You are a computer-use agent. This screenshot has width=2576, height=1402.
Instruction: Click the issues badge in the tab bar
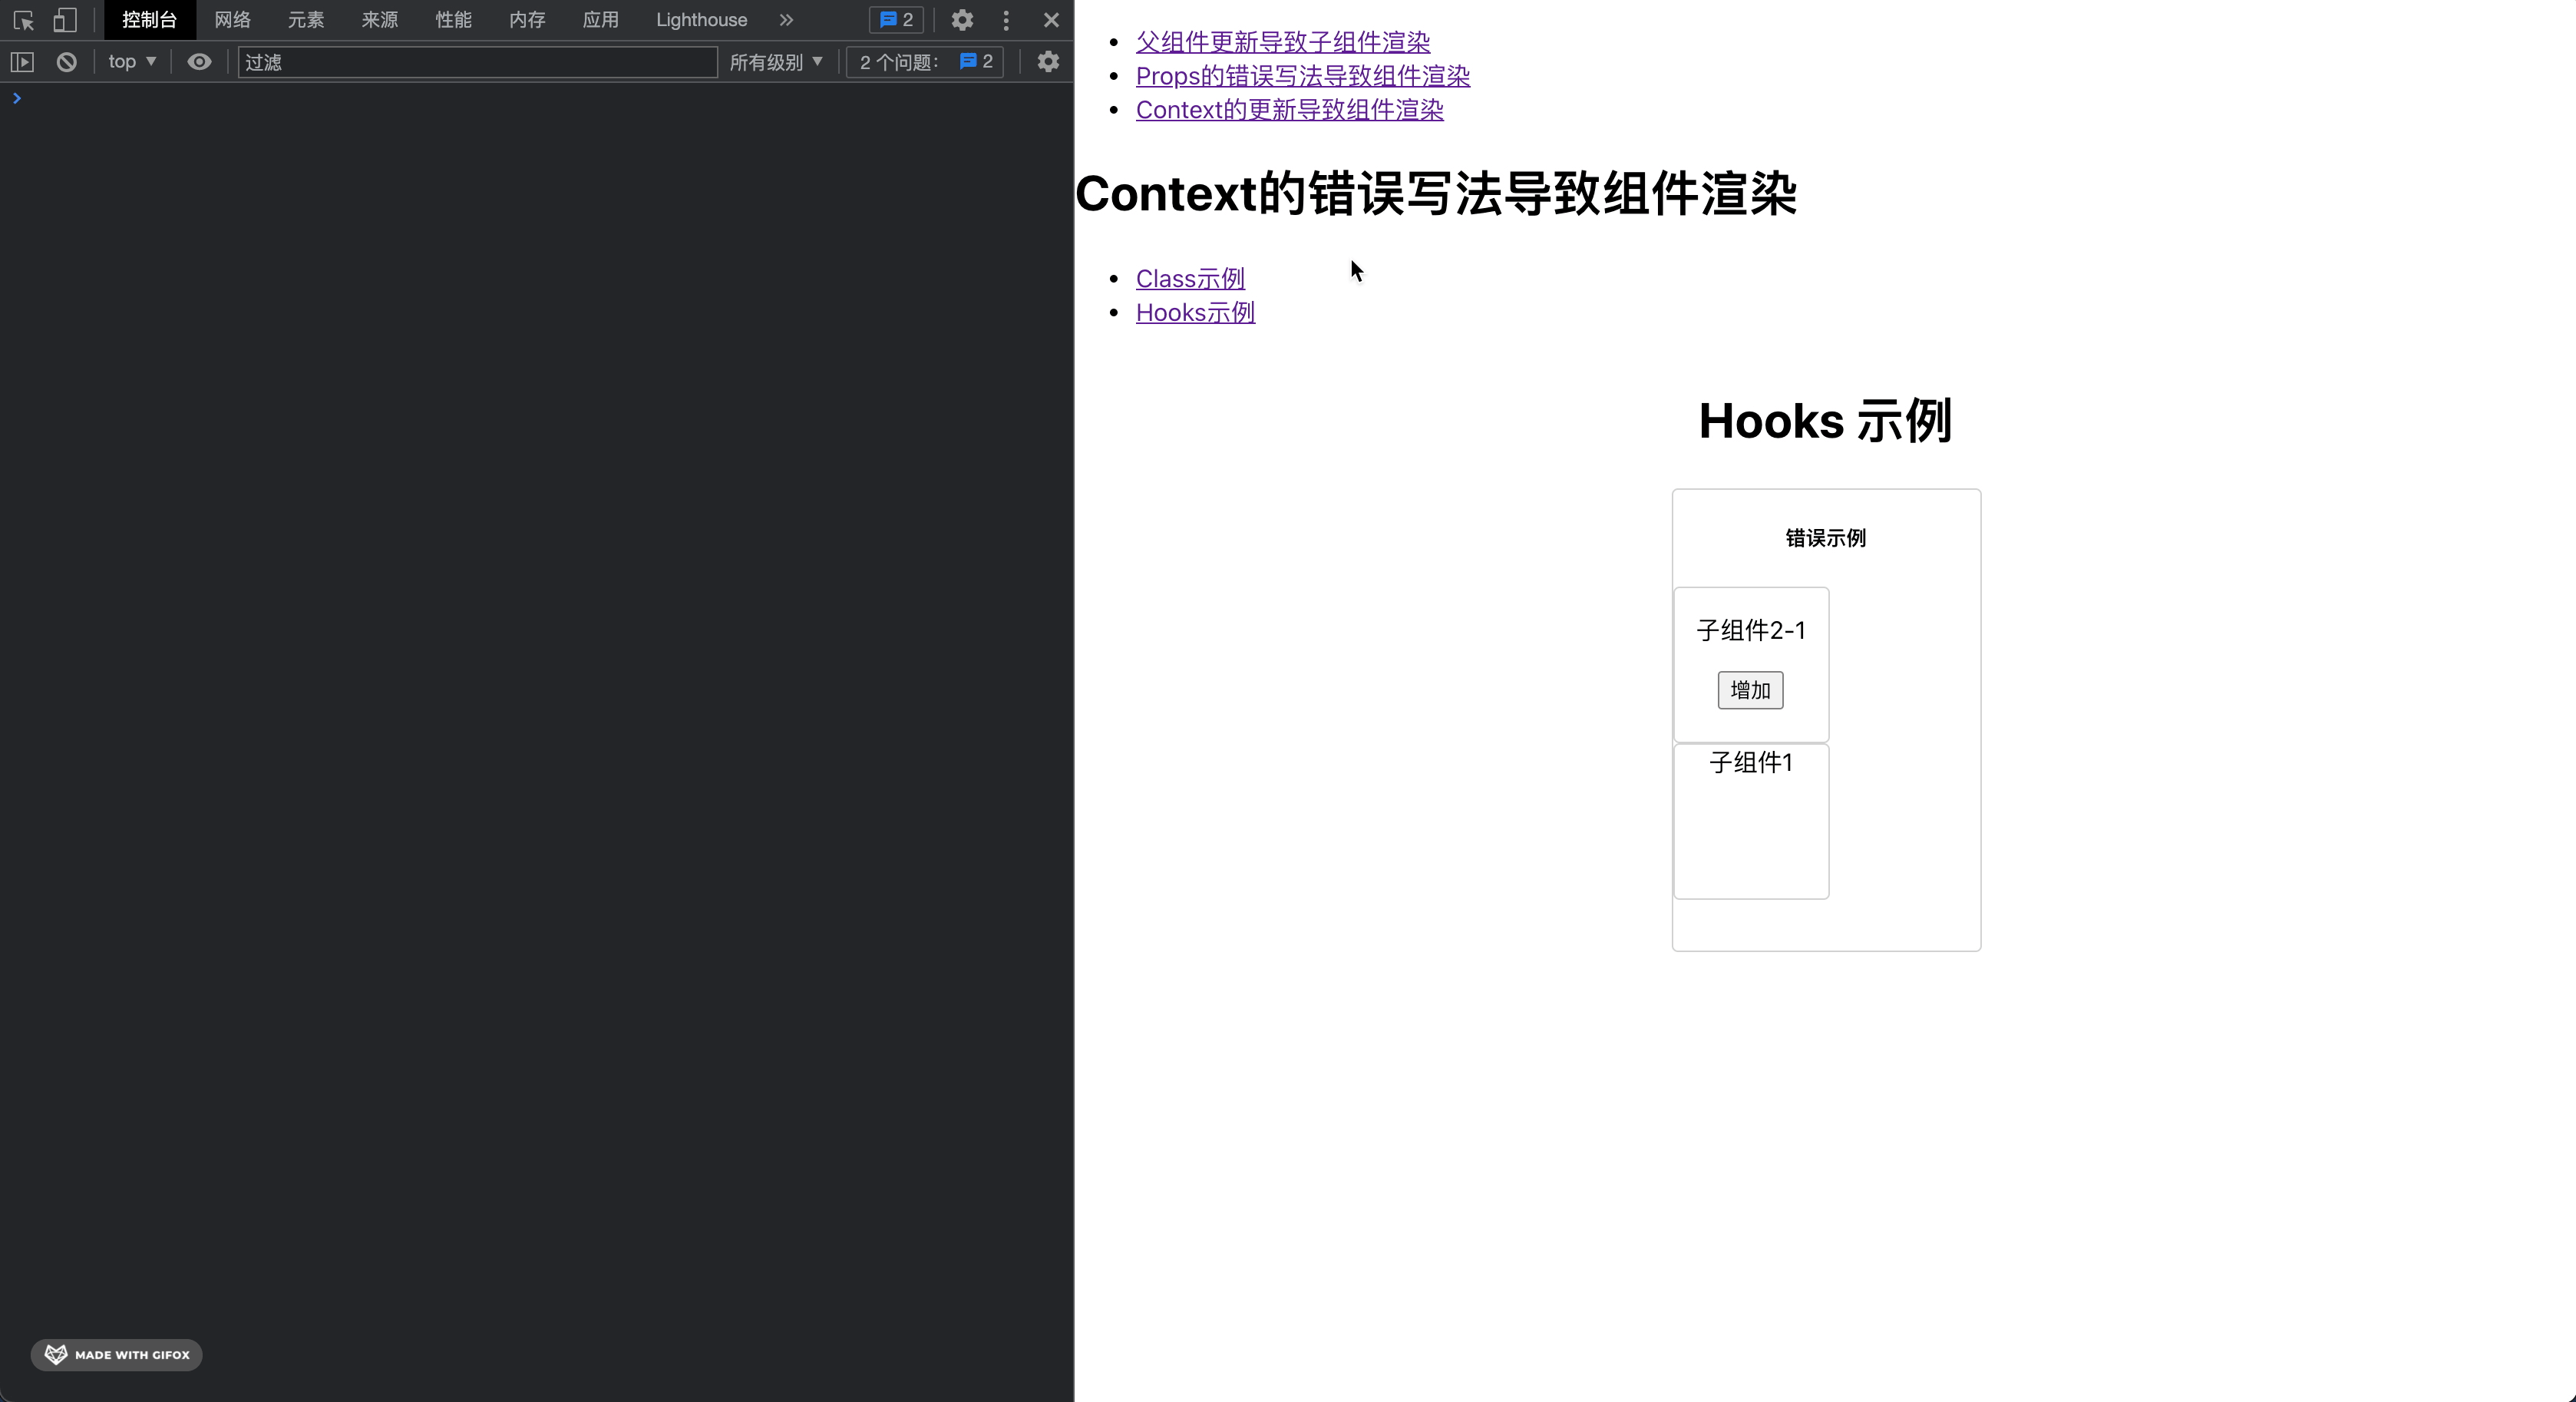click(x=896, y=20)
